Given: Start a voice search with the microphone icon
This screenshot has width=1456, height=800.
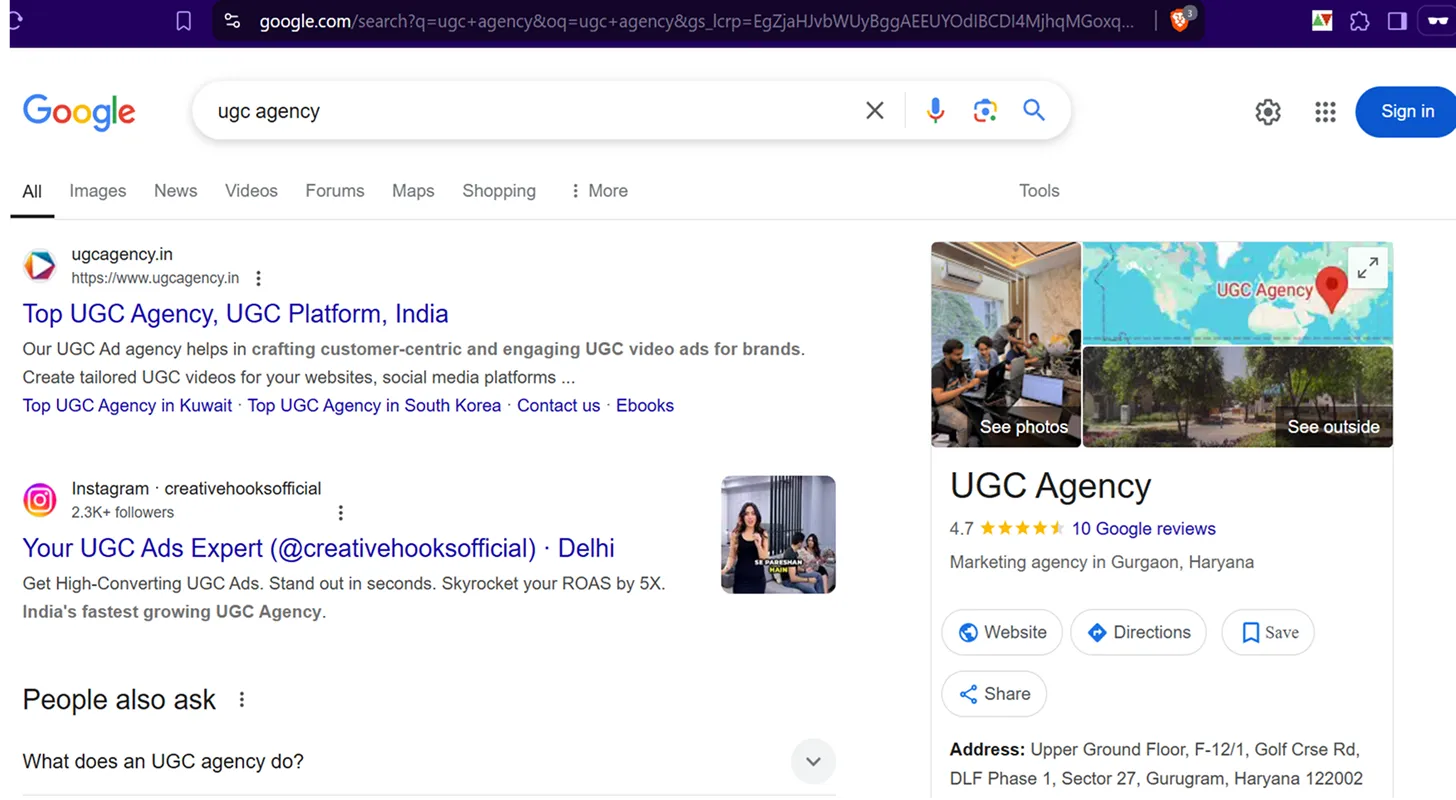Looking at the screenshot, I should point(934,110).
